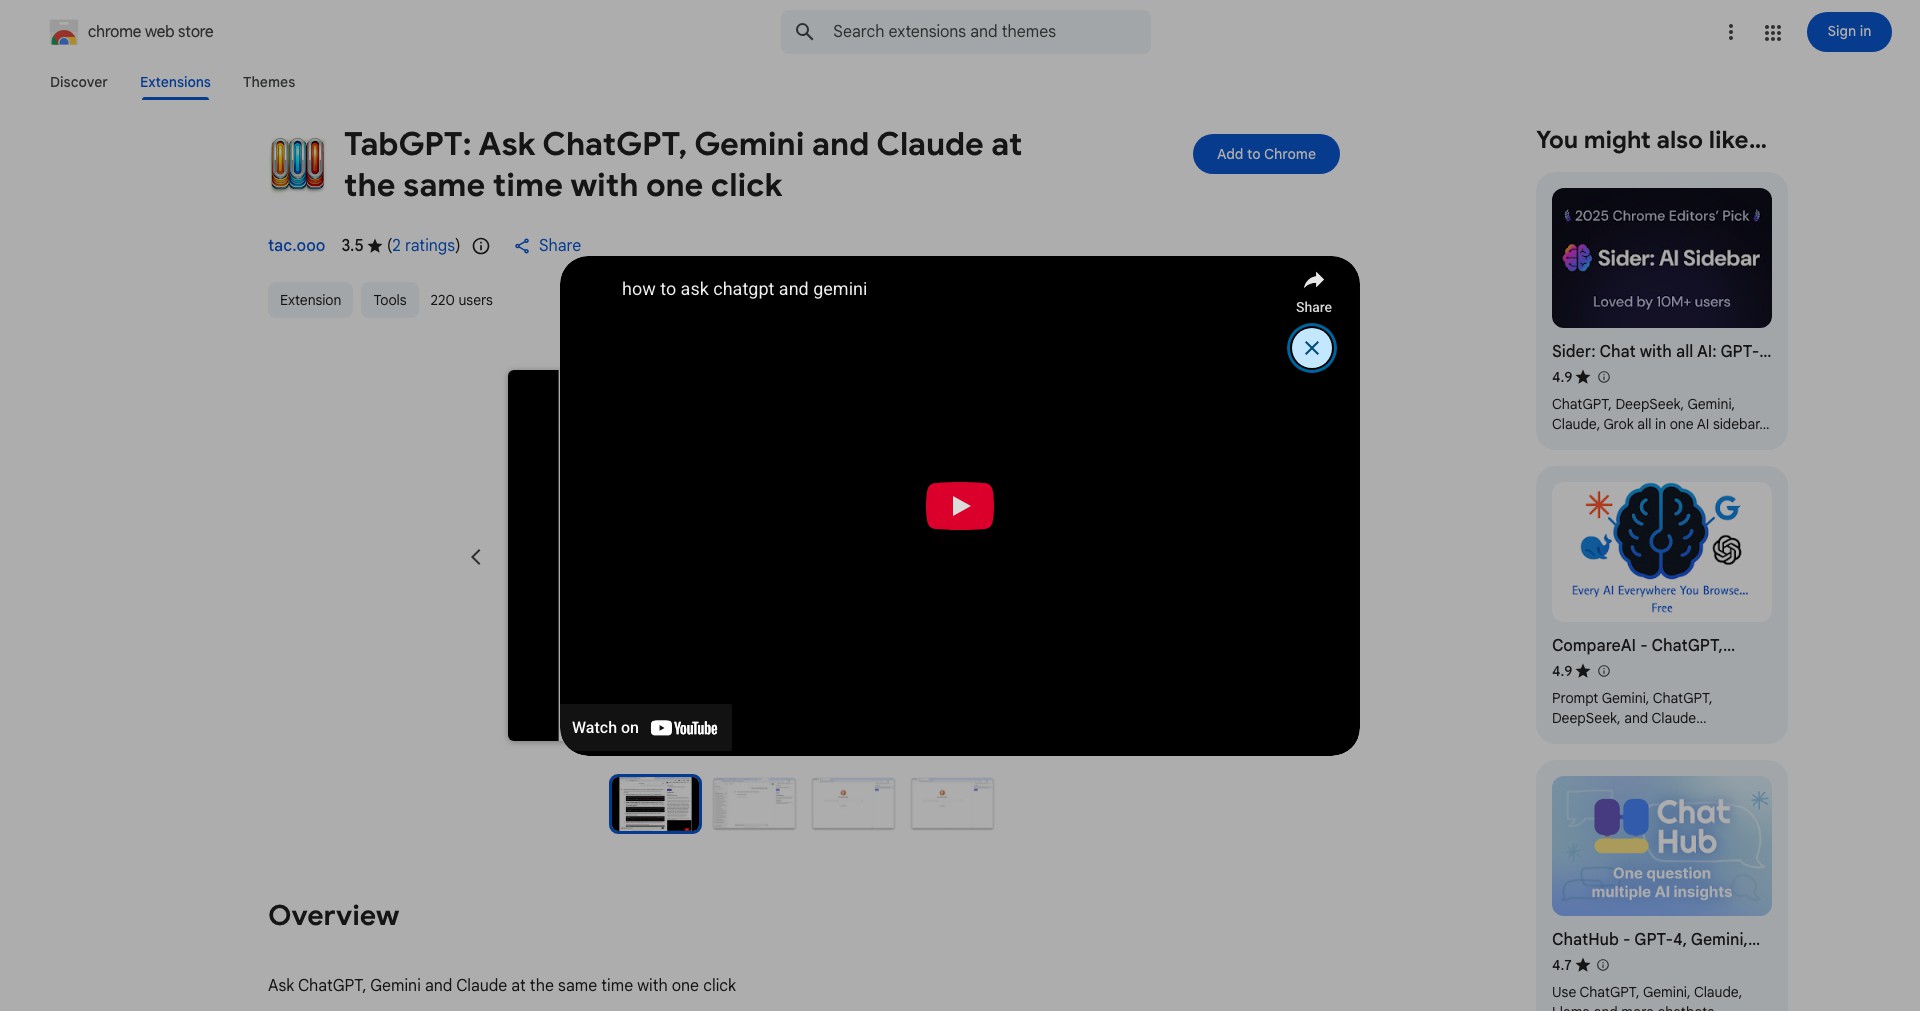Click the search magnifier icon
1920x1011 pixels.
(x=805, y=32)
